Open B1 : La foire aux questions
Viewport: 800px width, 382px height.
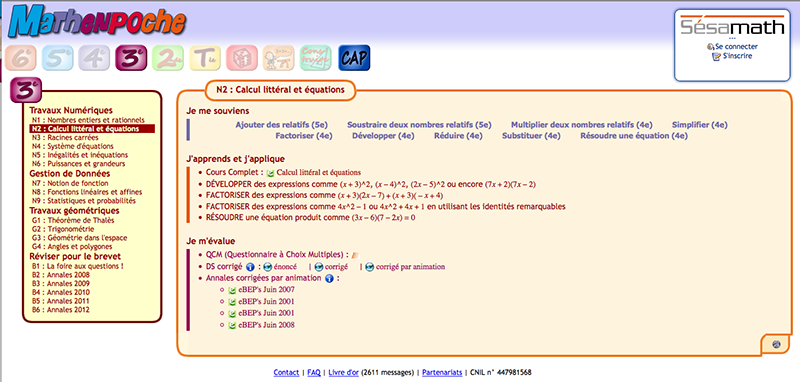(77, 266)
